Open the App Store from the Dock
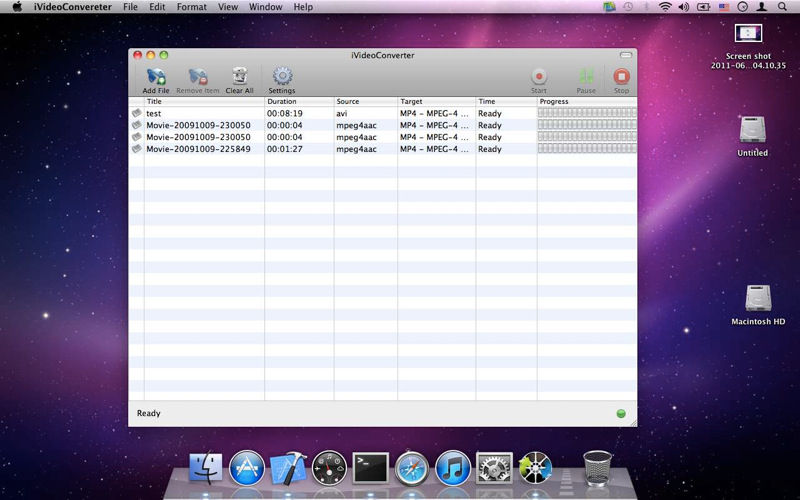Viewport: 800px width, 500px height. [247, 467]
